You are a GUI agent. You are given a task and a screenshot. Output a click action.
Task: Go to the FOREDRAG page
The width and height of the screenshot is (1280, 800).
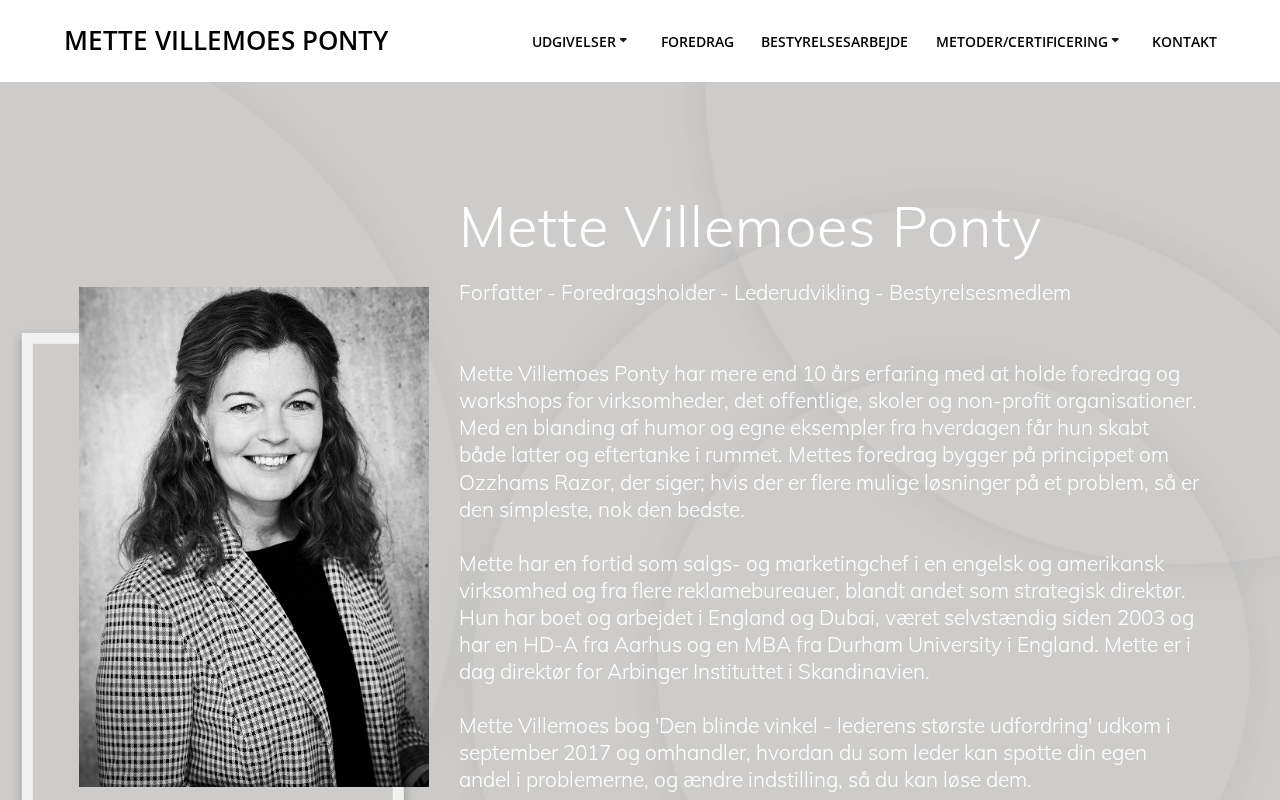697,42
